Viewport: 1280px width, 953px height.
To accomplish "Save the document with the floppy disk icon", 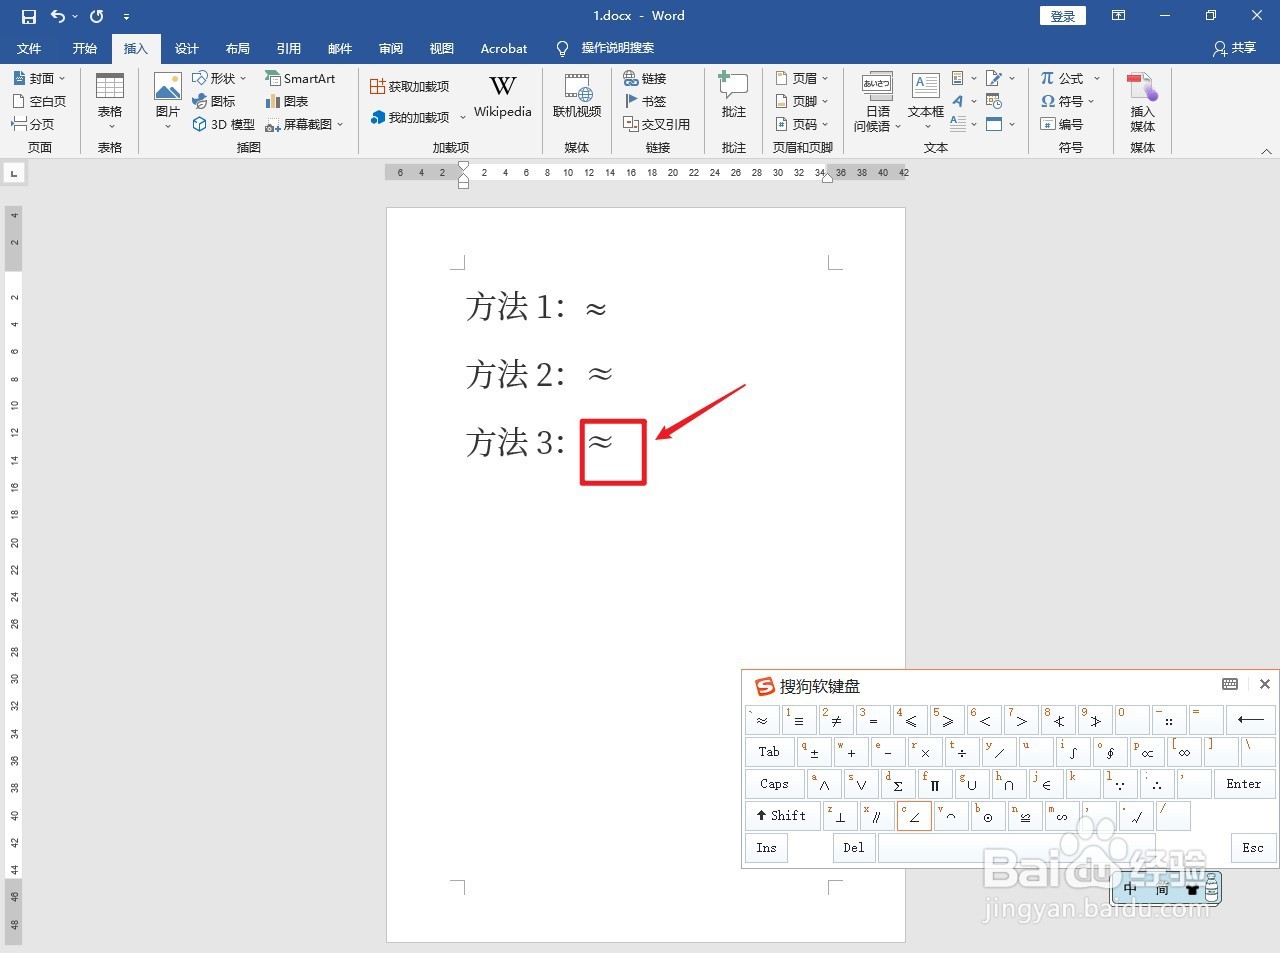I will (28, 16).
